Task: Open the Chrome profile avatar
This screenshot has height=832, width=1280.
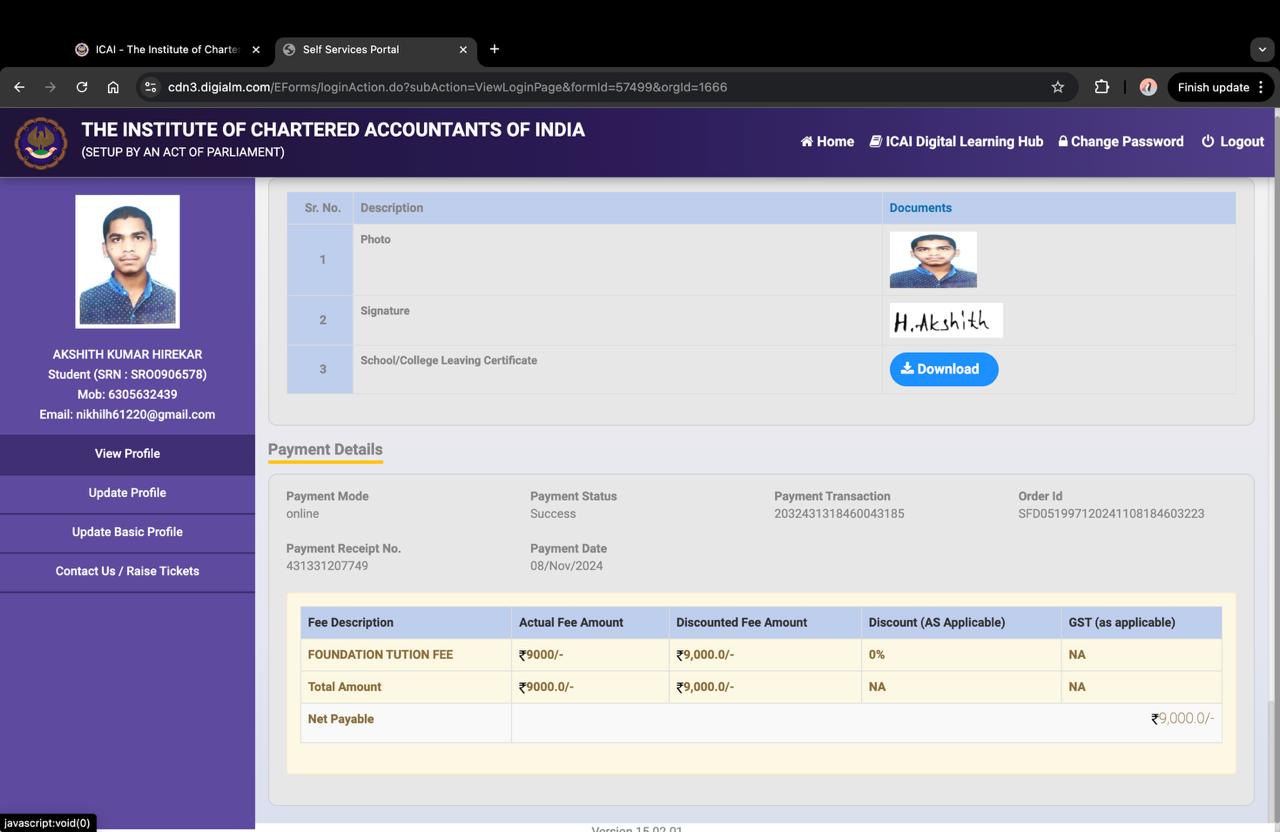Action: (1148, 87)
